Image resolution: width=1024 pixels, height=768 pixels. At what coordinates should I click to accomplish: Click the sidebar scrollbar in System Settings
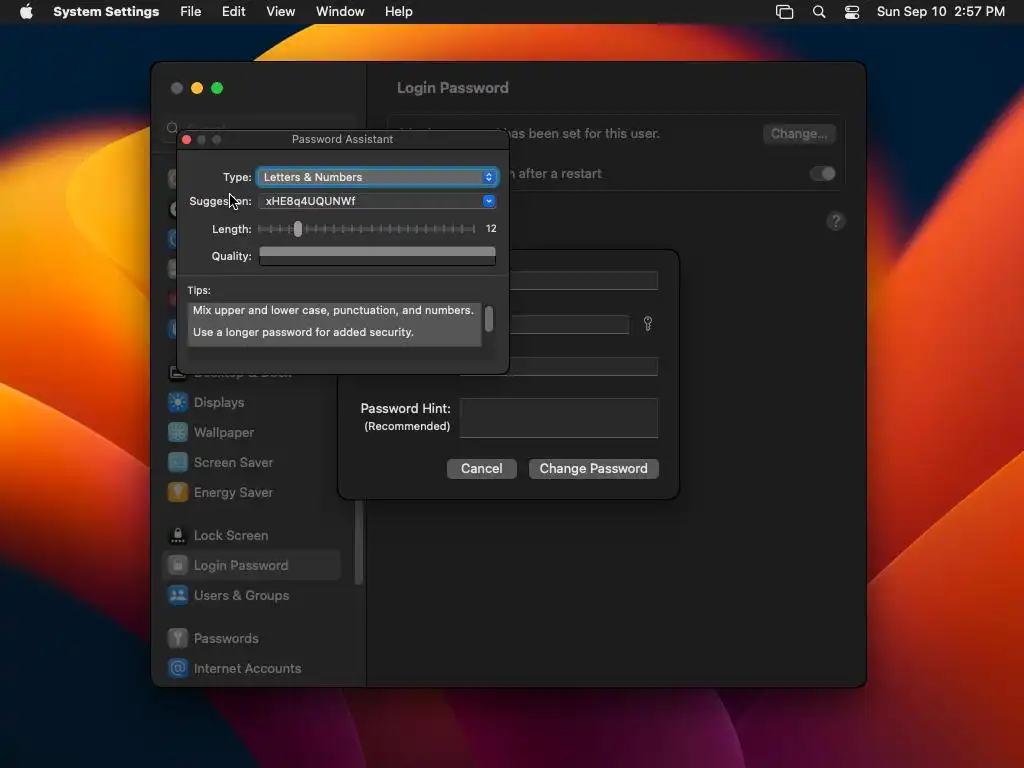[358, 542]
